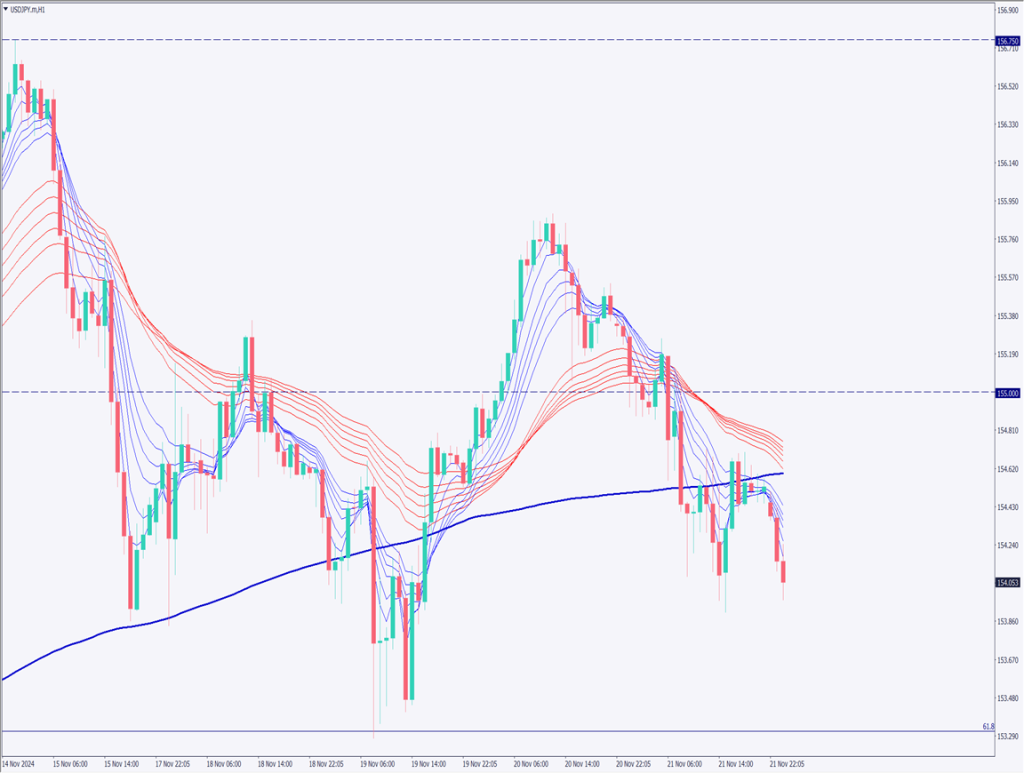Click the 156.330 price scale value
This screenshot has height=773, width=1024.
point(1008,125)
